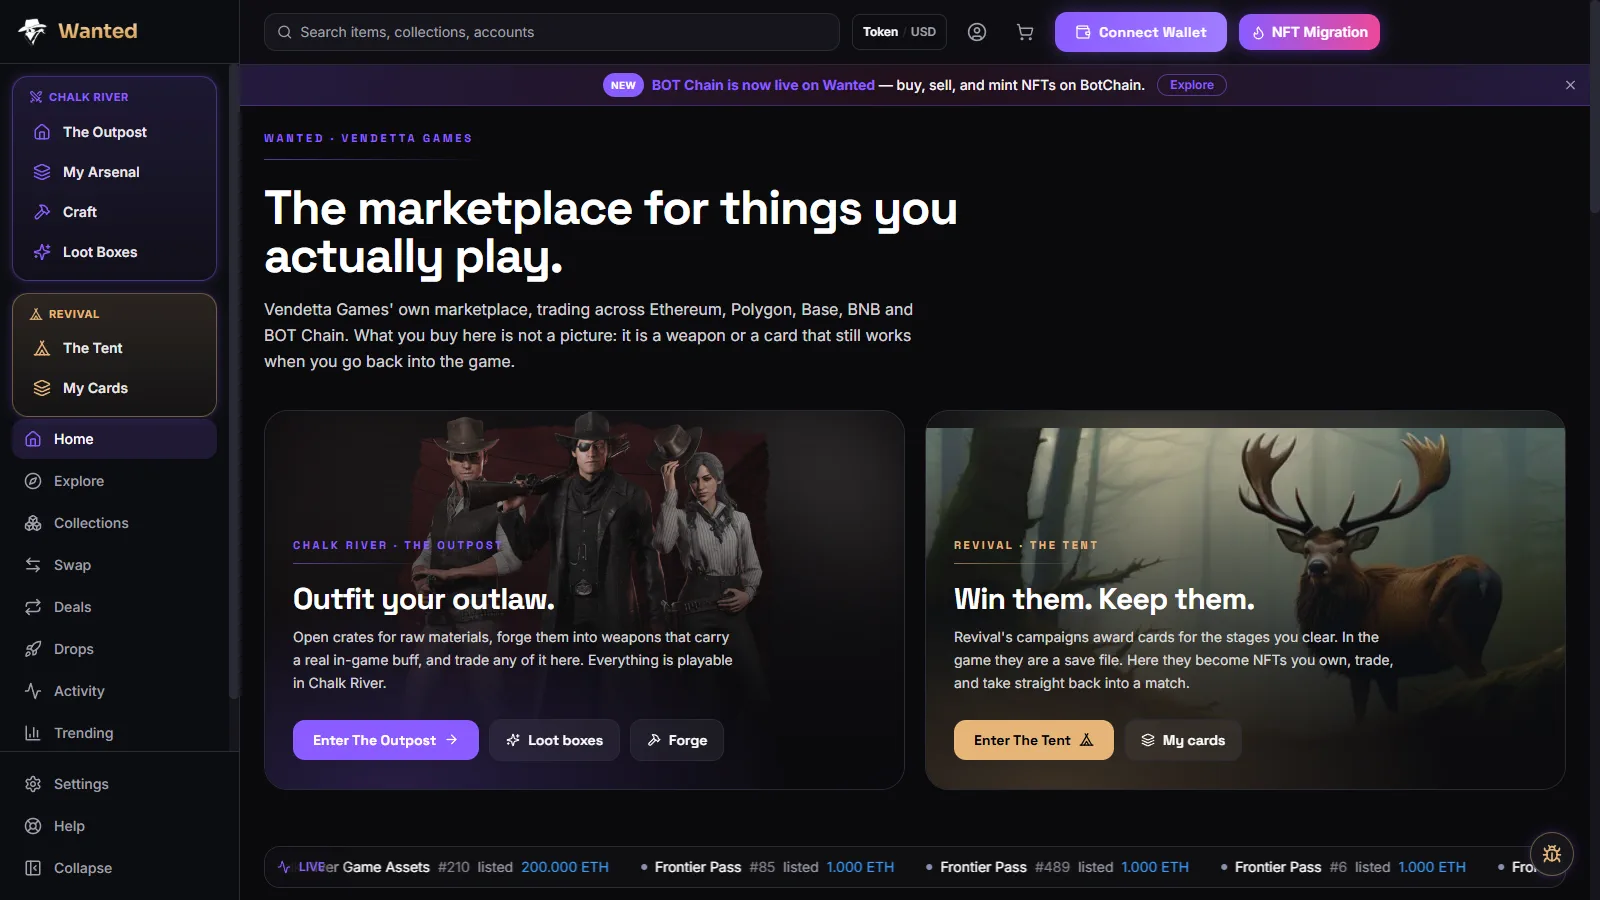Open the shopping cart icon

click(1025, 32)
